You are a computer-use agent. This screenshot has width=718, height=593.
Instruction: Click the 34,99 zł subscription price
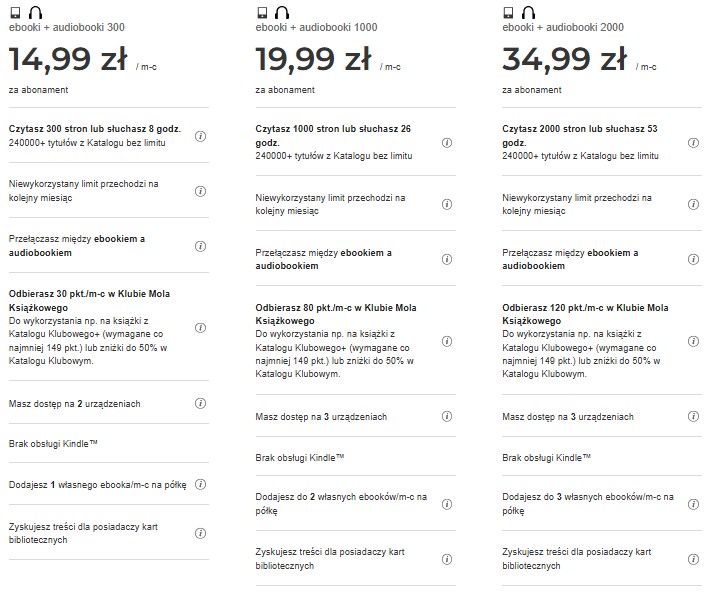[564, 60]
